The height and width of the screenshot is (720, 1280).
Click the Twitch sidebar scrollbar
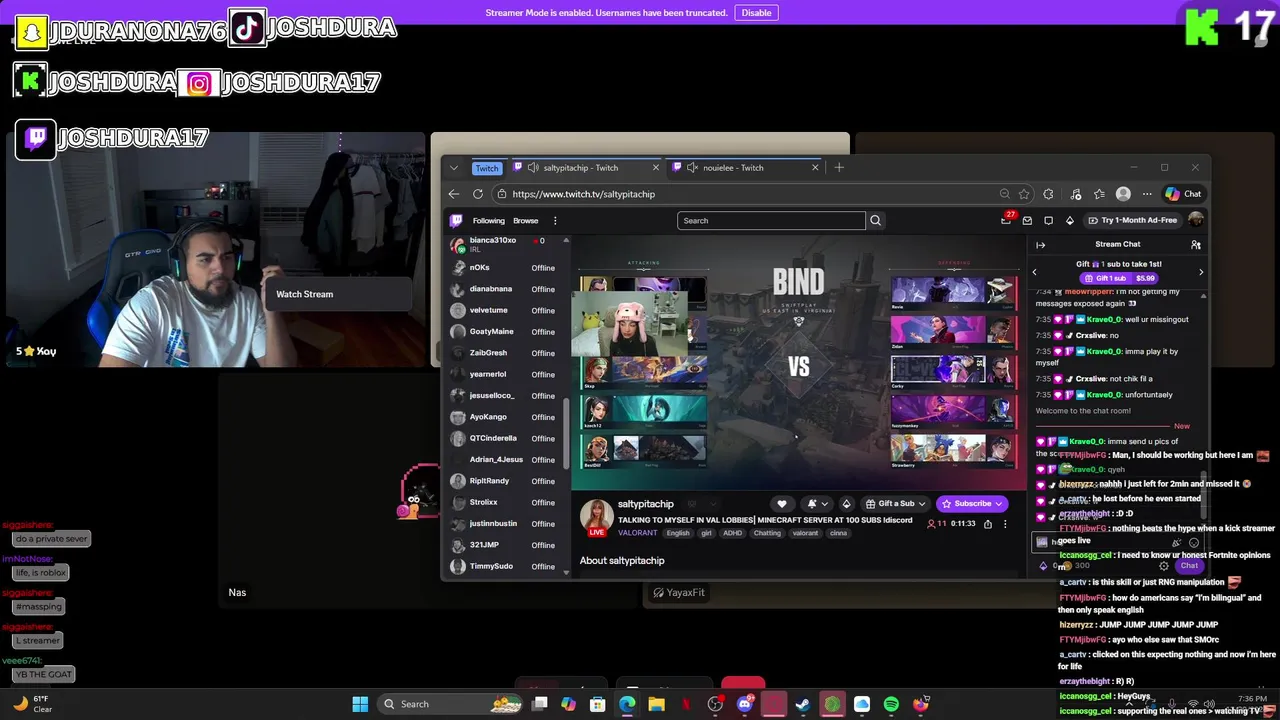(x=566, y=432)
